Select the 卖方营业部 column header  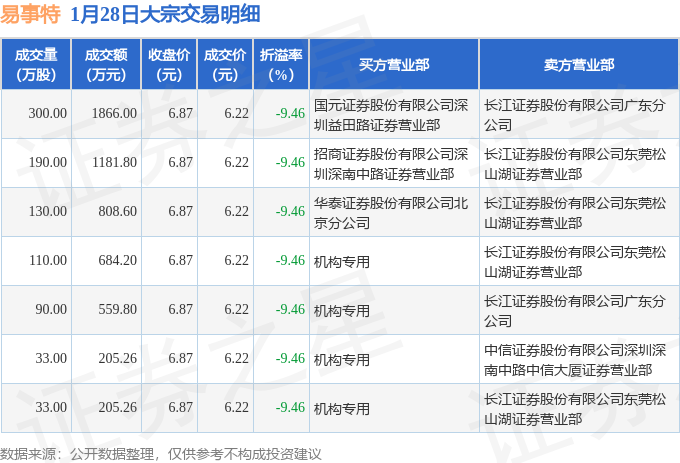tap(579, 65)
